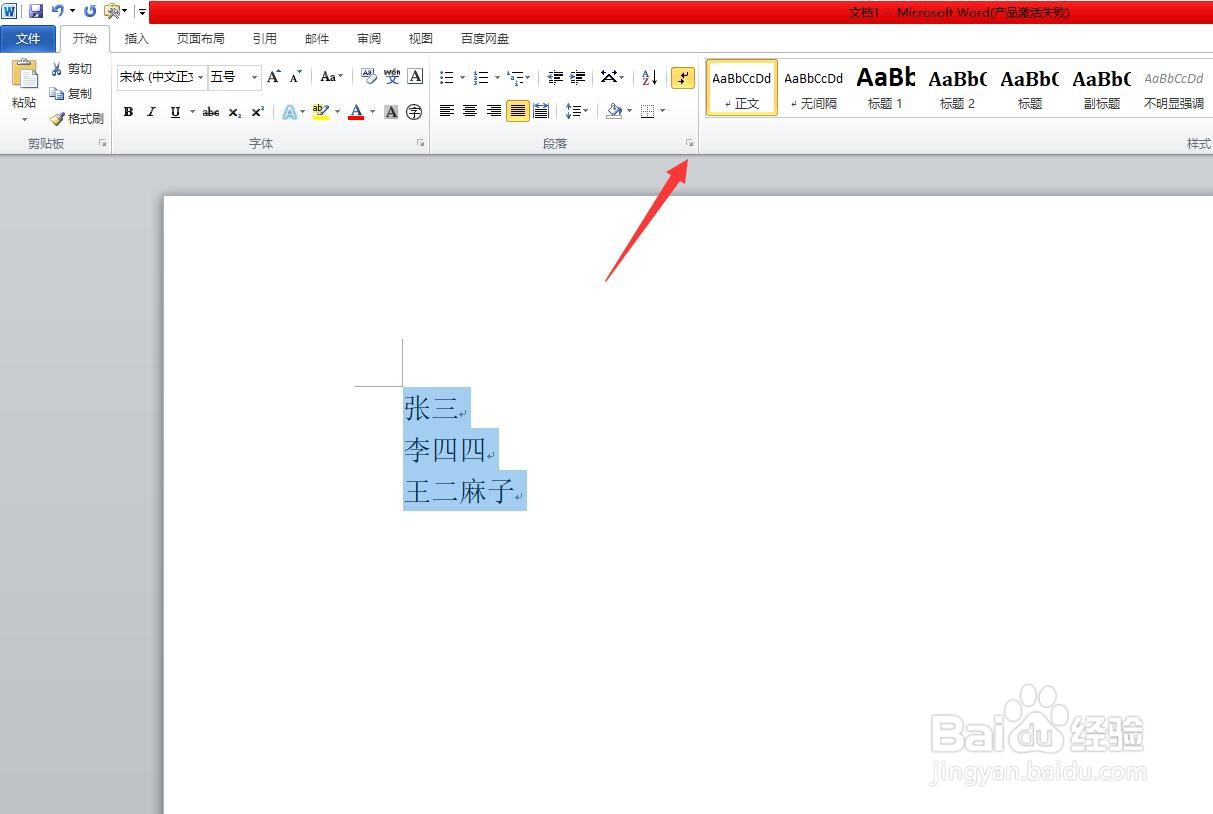Click 剪切 to cut selection

(x=71, y=69)
